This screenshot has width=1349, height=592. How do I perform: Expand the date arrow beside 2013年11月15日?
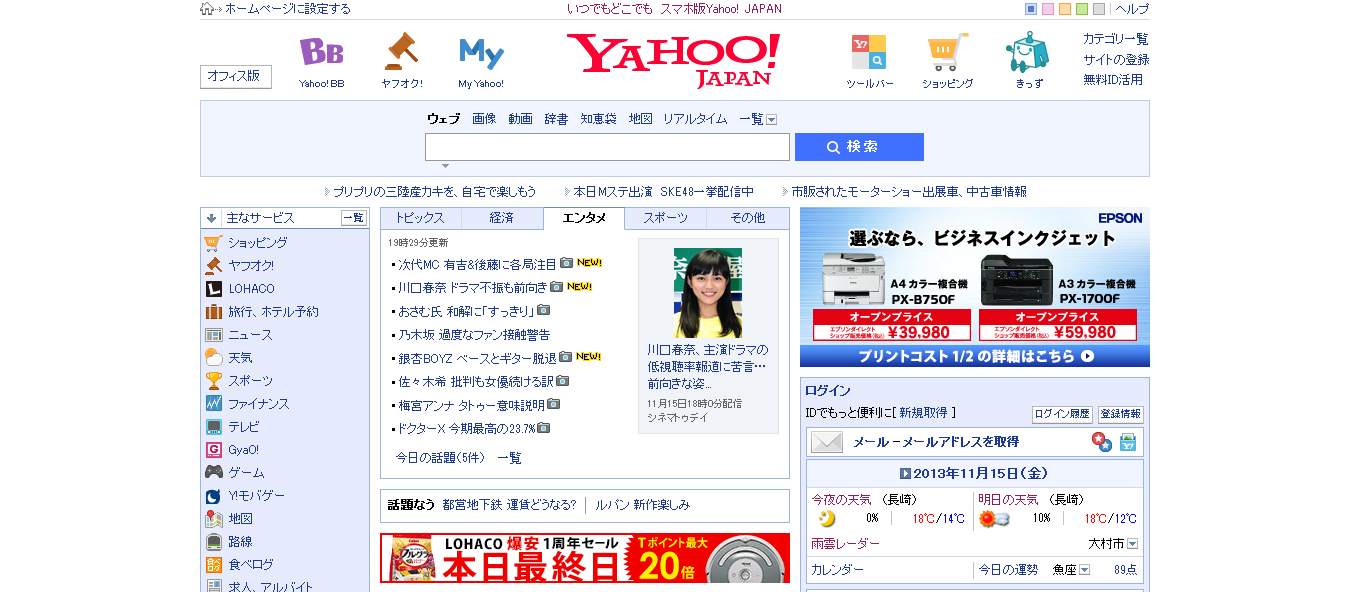click(x=905, y=474)
